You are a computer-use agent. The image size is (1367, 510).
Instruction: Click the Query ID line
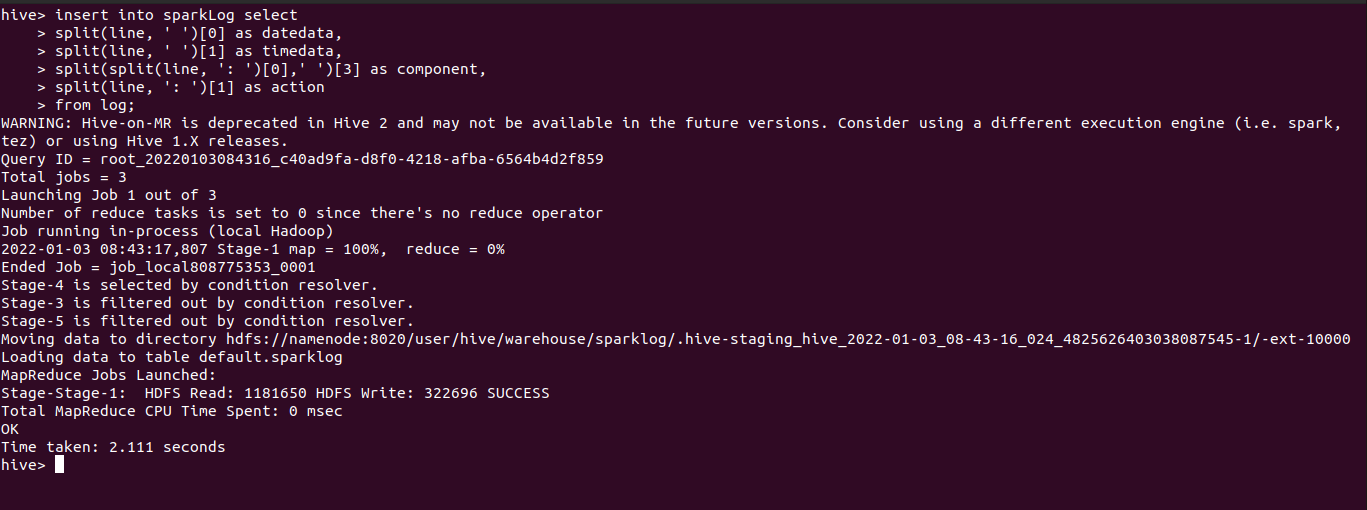[x=302, y=159]
